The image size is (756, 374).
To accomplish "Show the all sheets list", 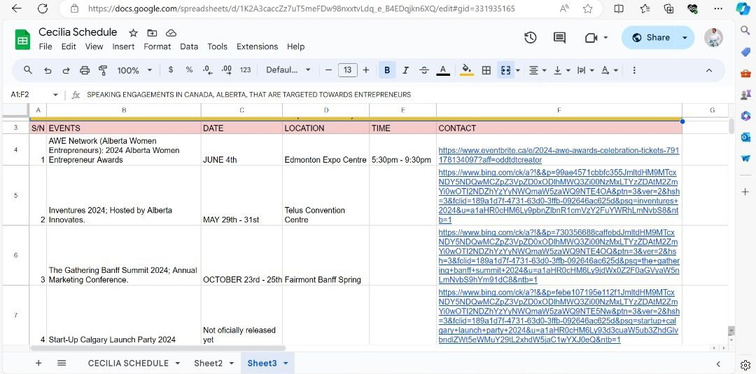I will [x=62, y=363].
